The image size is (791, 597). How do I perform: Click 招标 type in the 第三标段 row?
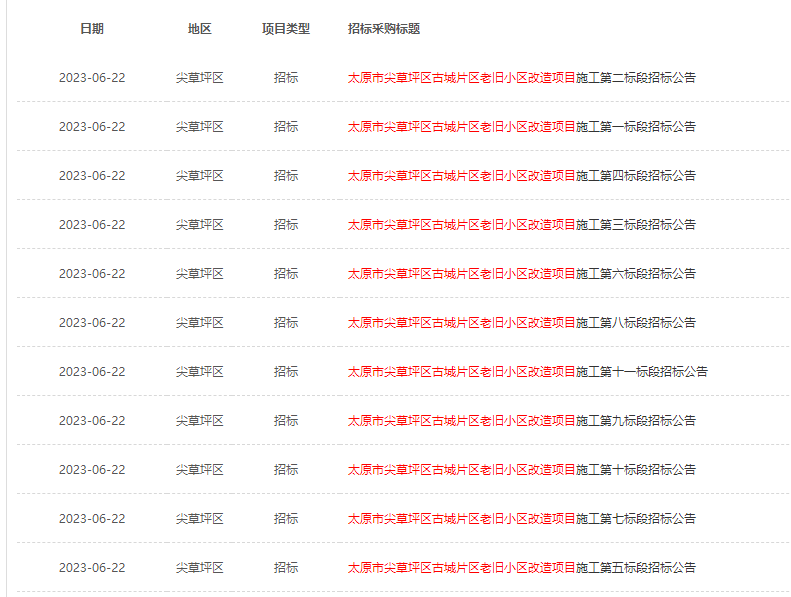tap(286, 225)
